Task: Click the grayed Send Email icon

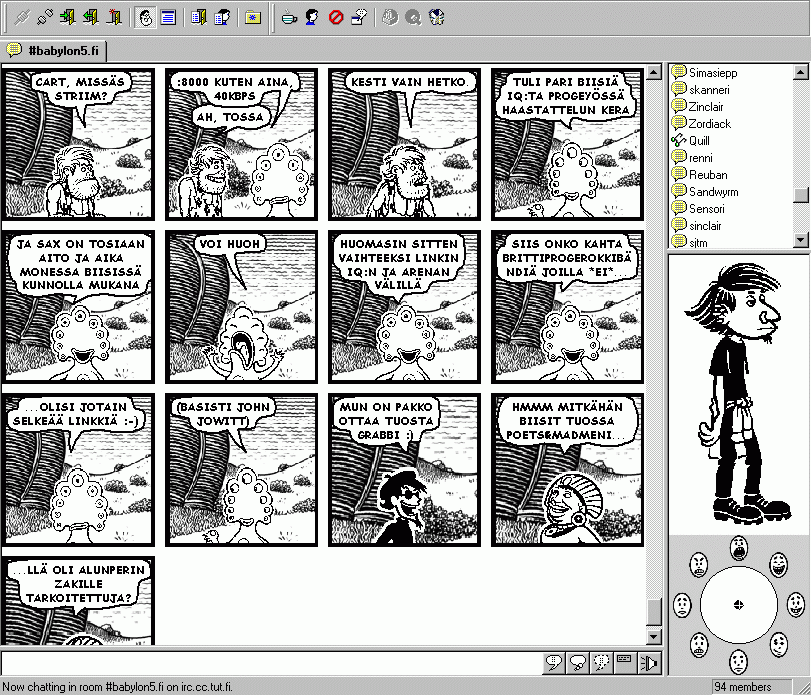Action: [x=390, y=18]
